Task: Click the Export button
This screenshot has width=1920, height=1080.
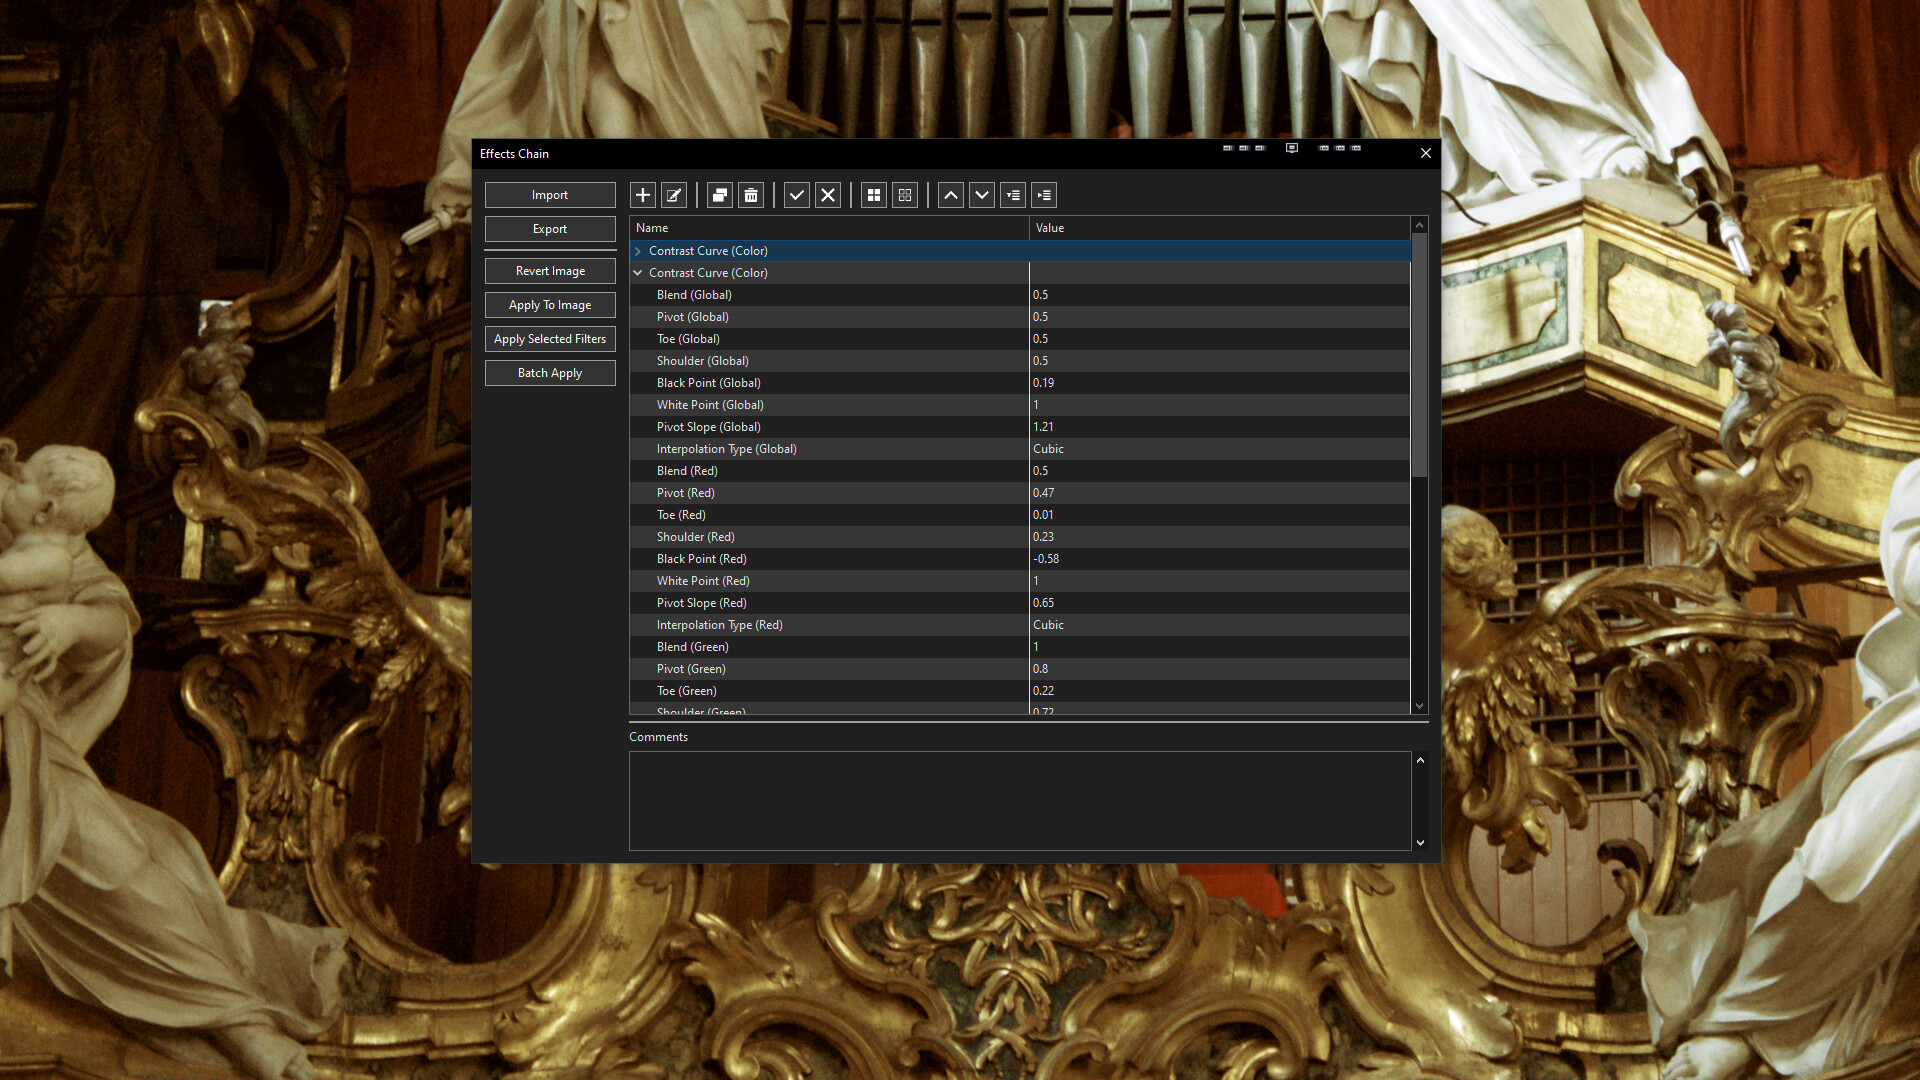Action: tap(550, 229)
